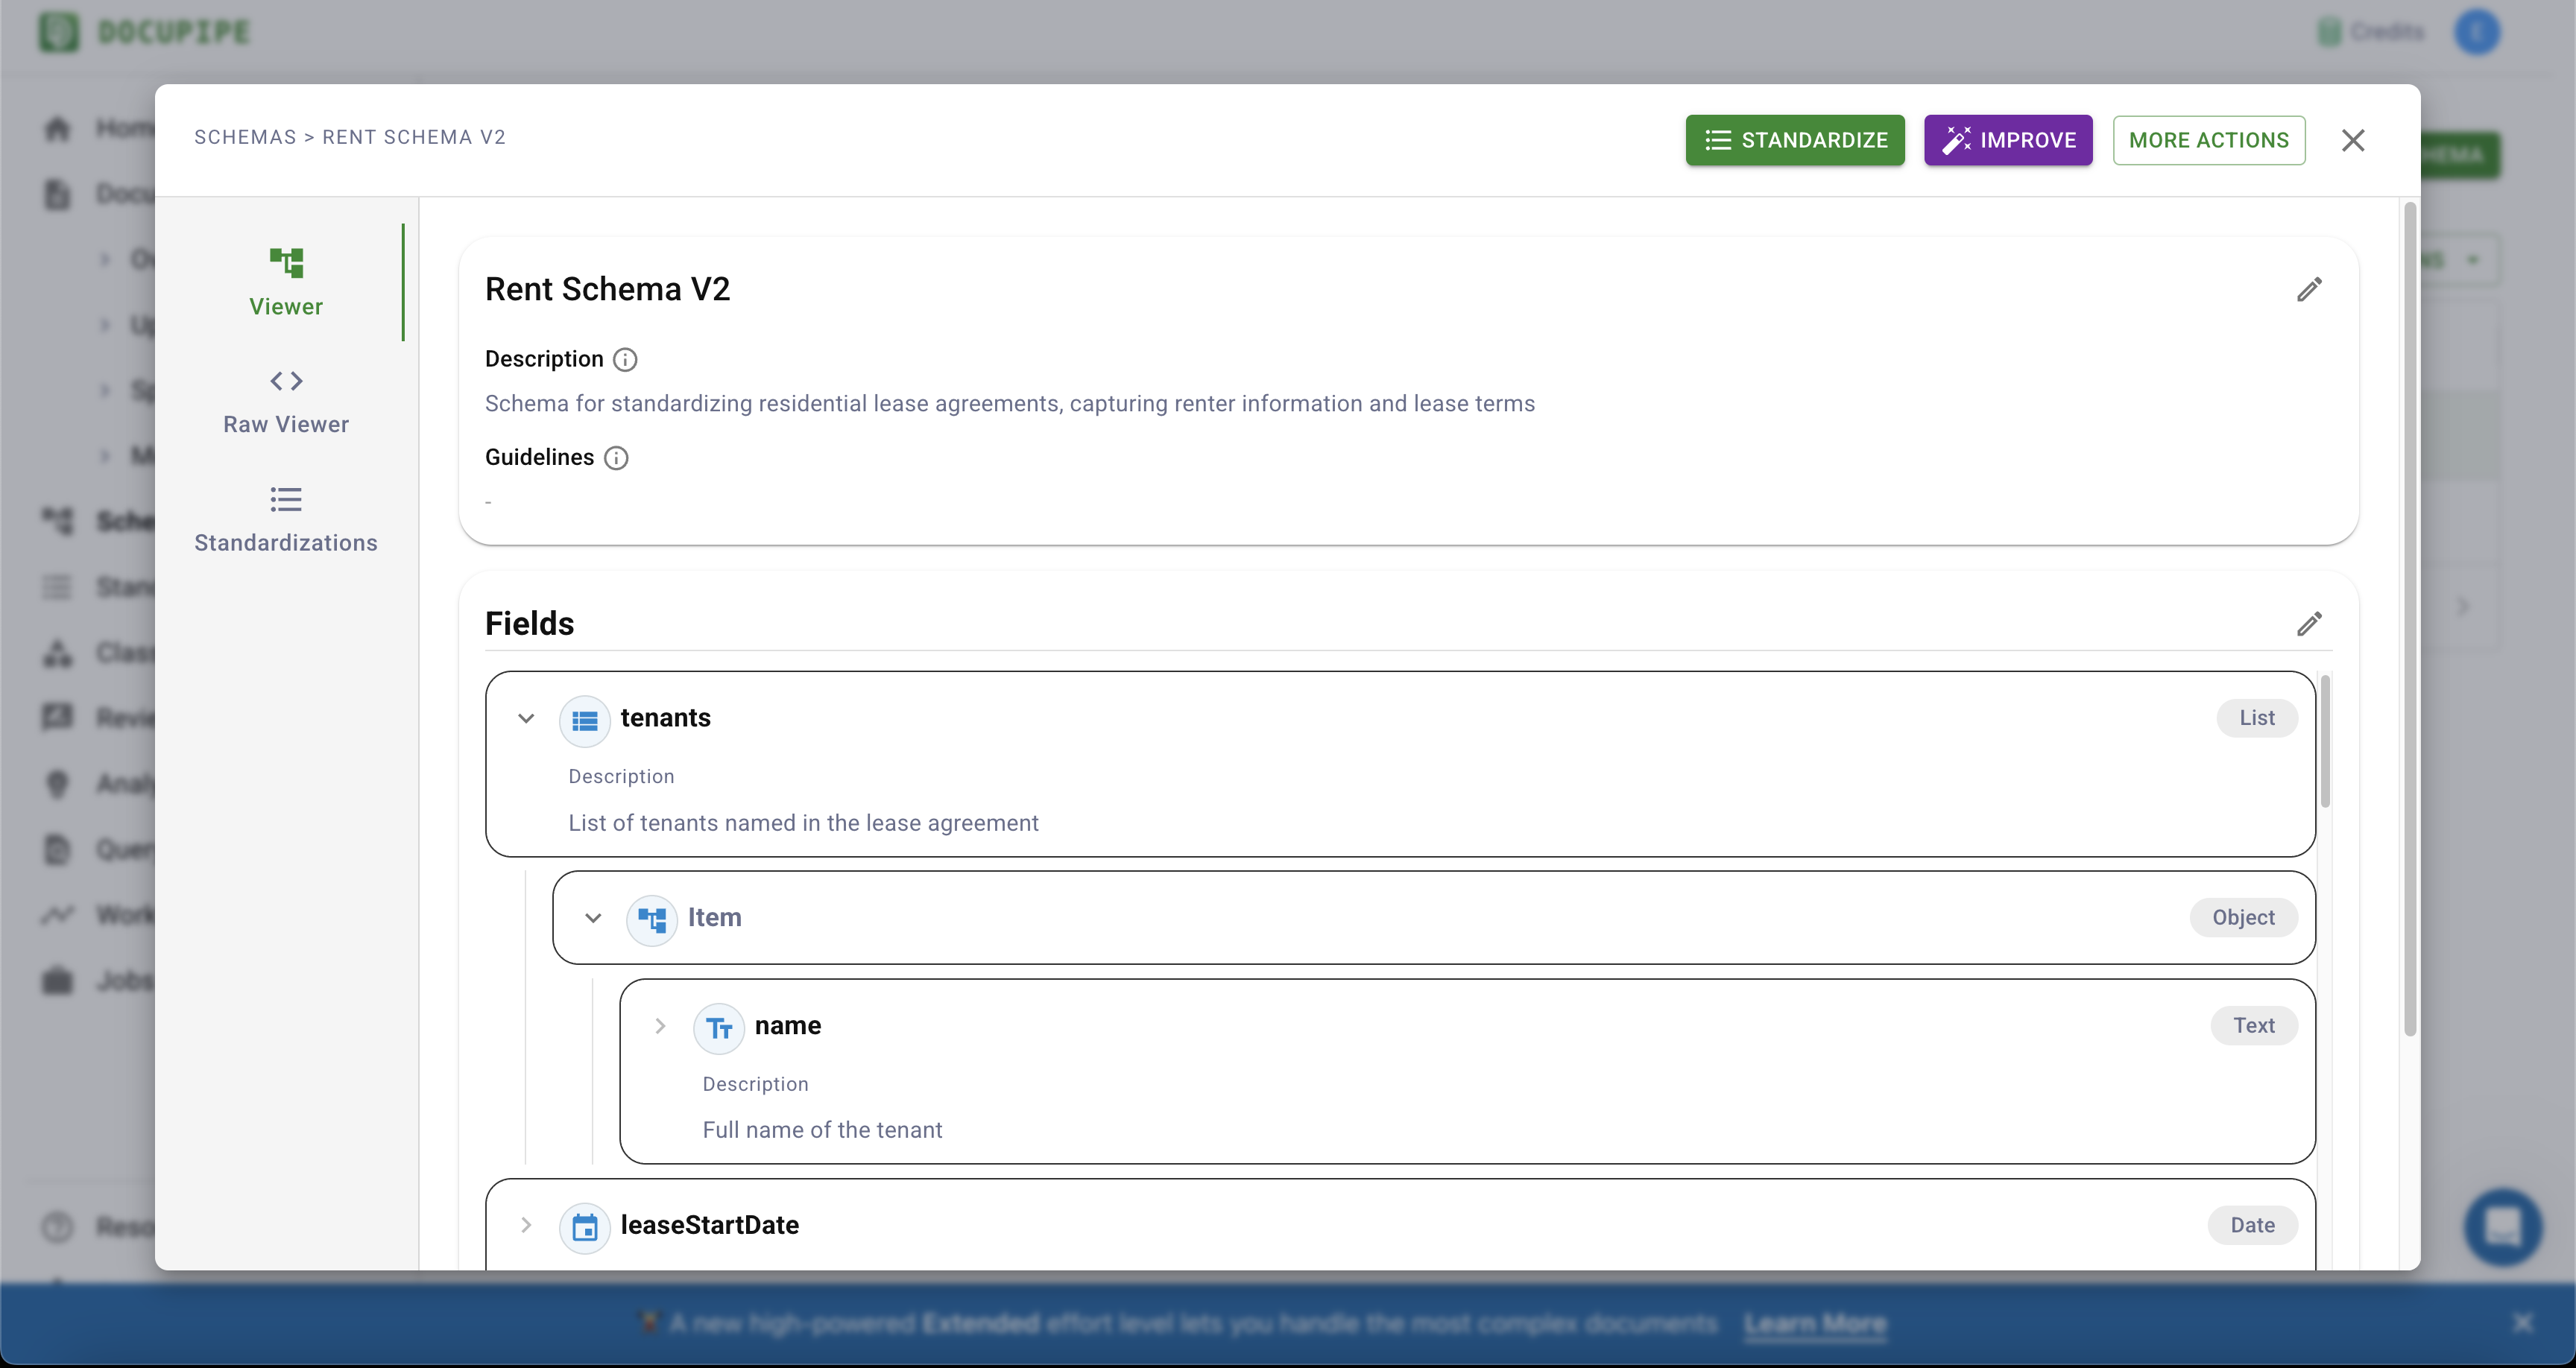Collapse the tenants field
Screen dimensions: 2576x1368
526,718
